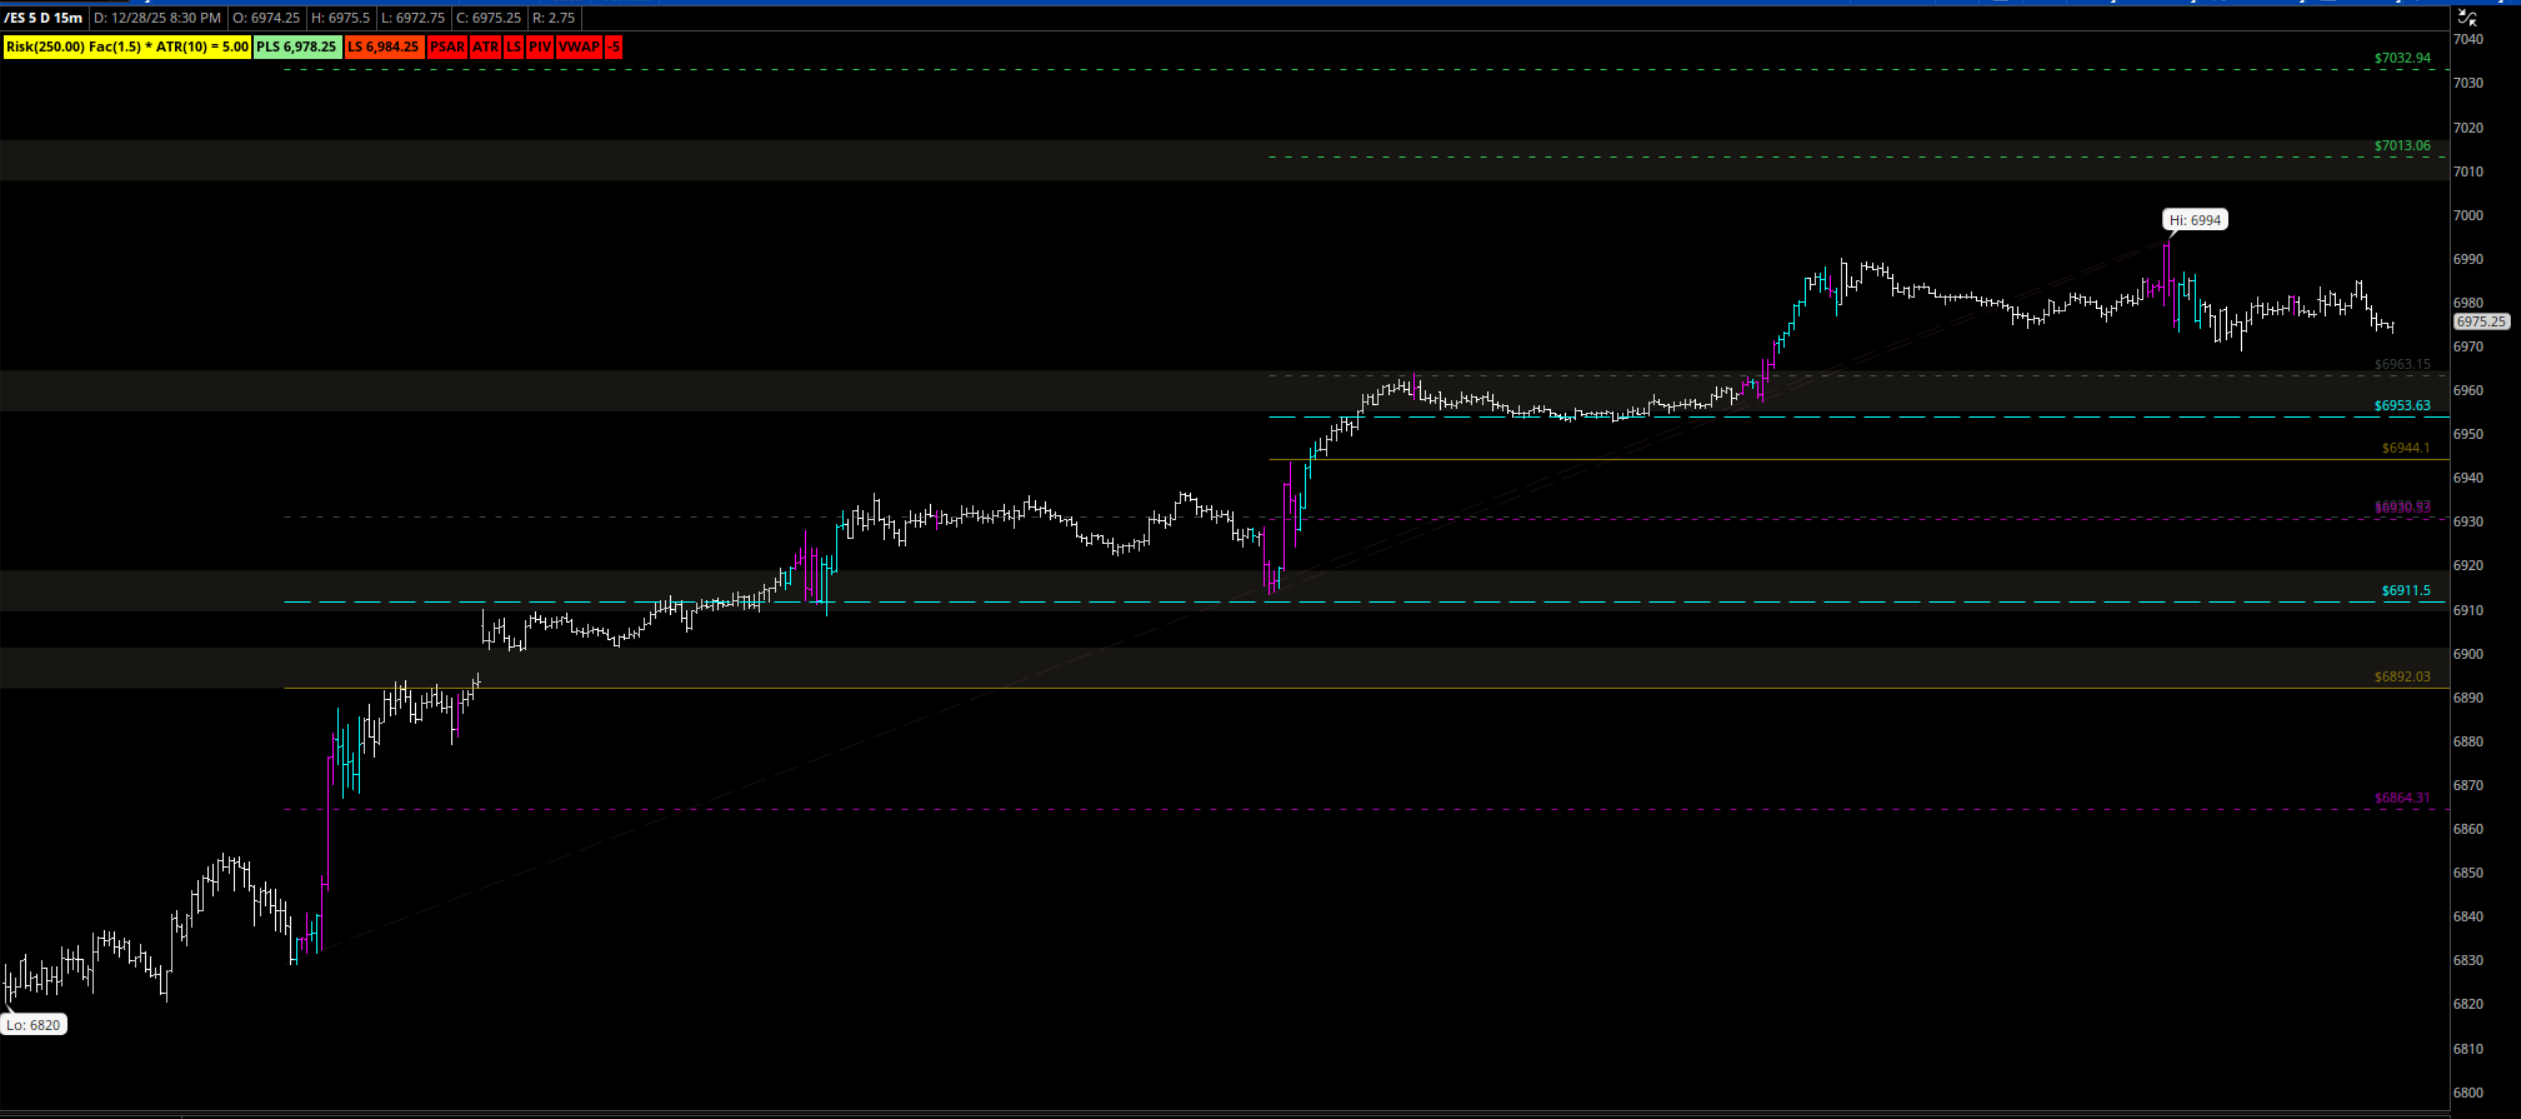Click the red VWAP indicator tag
Image resolution: width=2521 pixels, height=1119 pixels.
(578, 47)
